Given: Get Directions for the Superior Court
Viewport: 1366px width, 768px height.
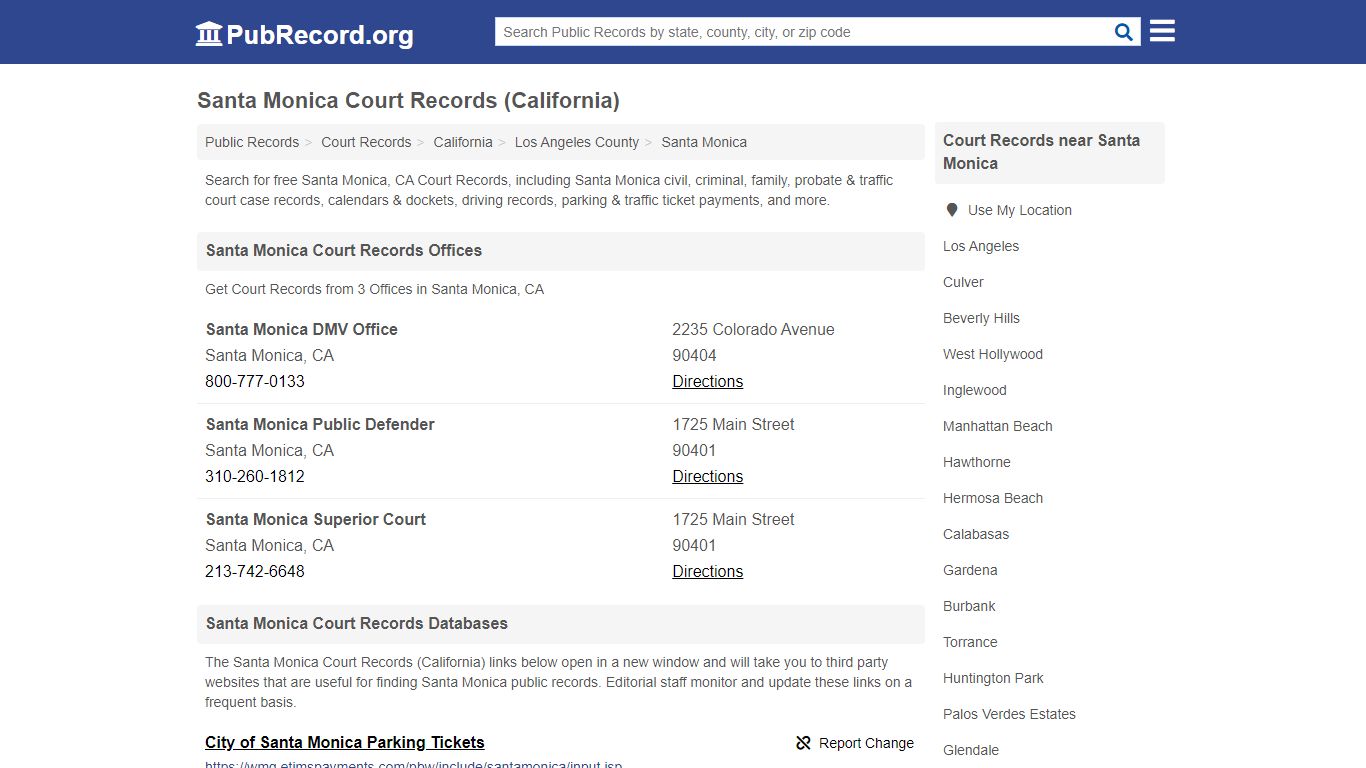Looking at the screenshot, I should [x=708, y=571].
